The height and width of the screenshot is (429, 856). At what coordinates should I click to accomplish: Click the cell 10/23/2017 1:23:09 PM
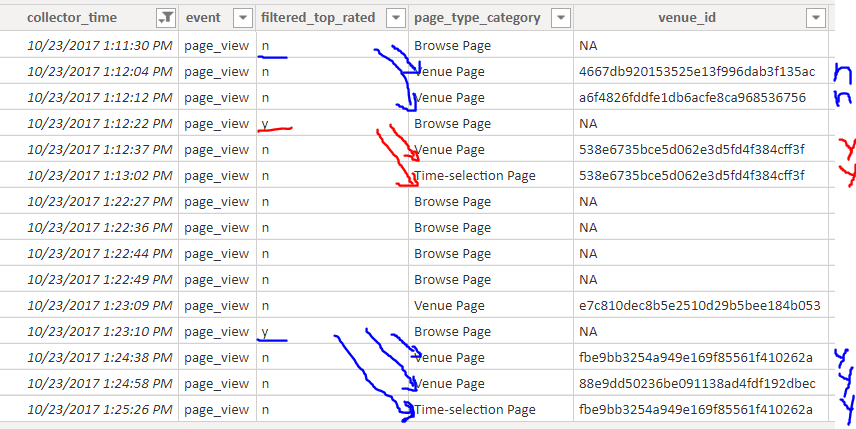pyautogui.click(x=100, y=306)
